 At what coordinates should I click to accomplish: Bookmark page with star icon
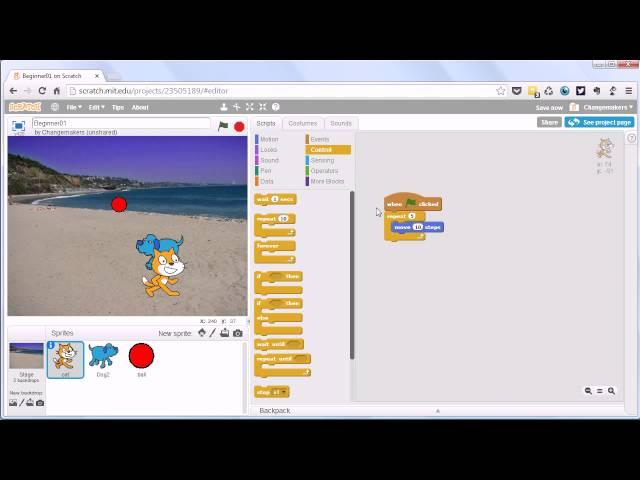(x=501, y=91)
